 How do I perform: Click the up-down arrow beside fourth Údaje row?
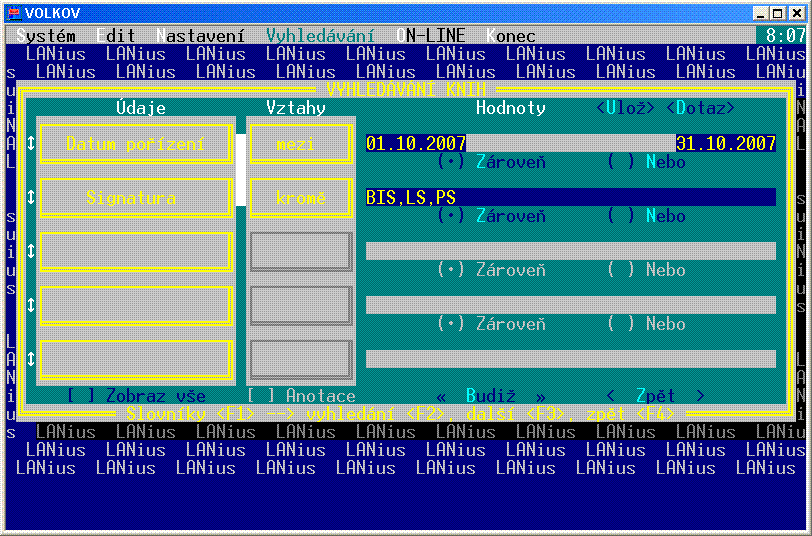click(x=31, y=305)
